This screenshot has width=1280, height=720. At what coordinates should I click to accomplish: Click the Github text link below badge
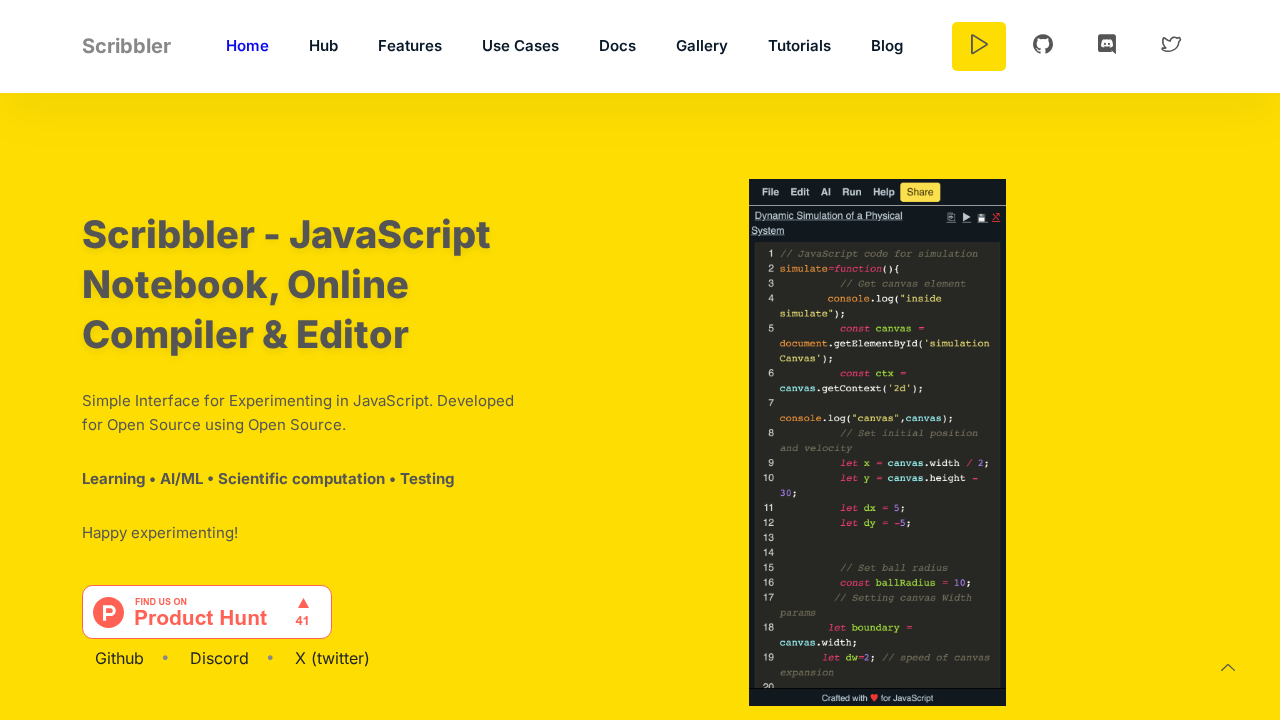click(119, 659)
